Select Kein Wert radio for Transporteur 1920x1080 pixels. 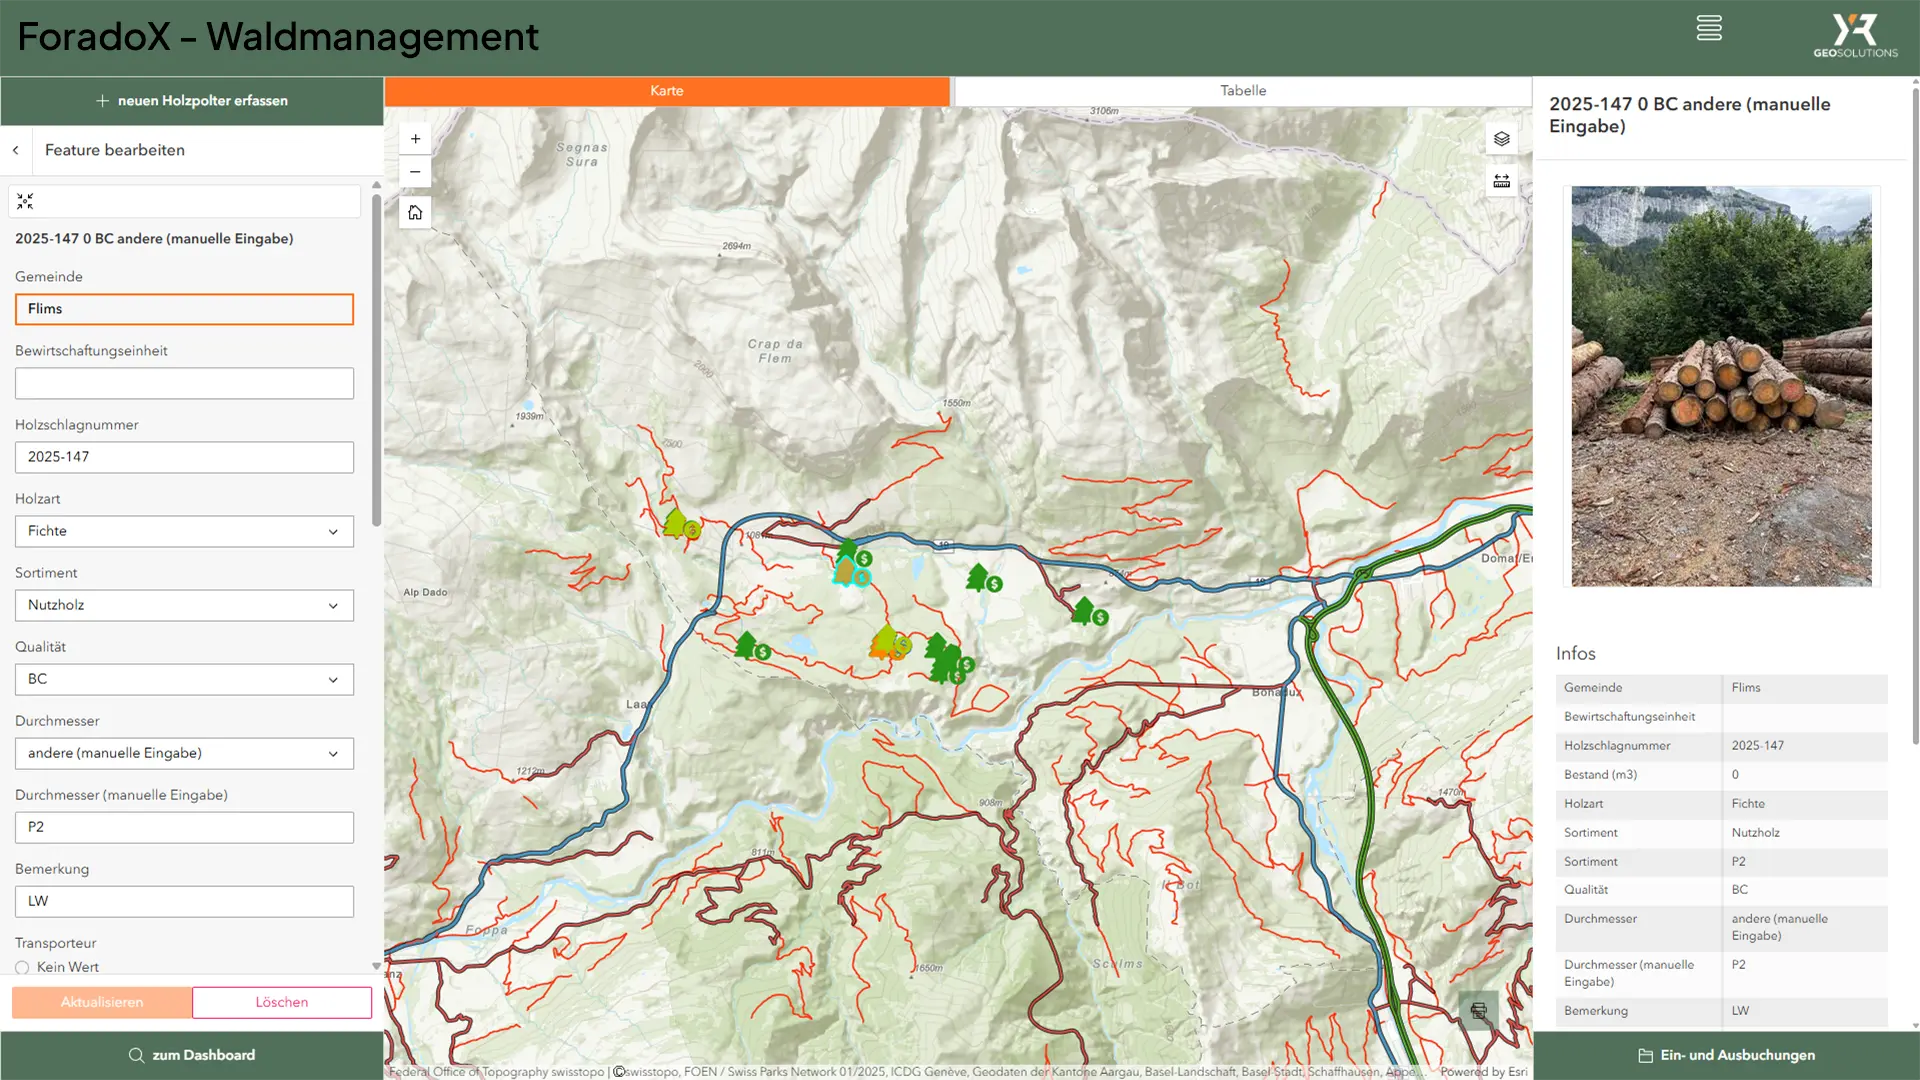click(x=22, y=967)
